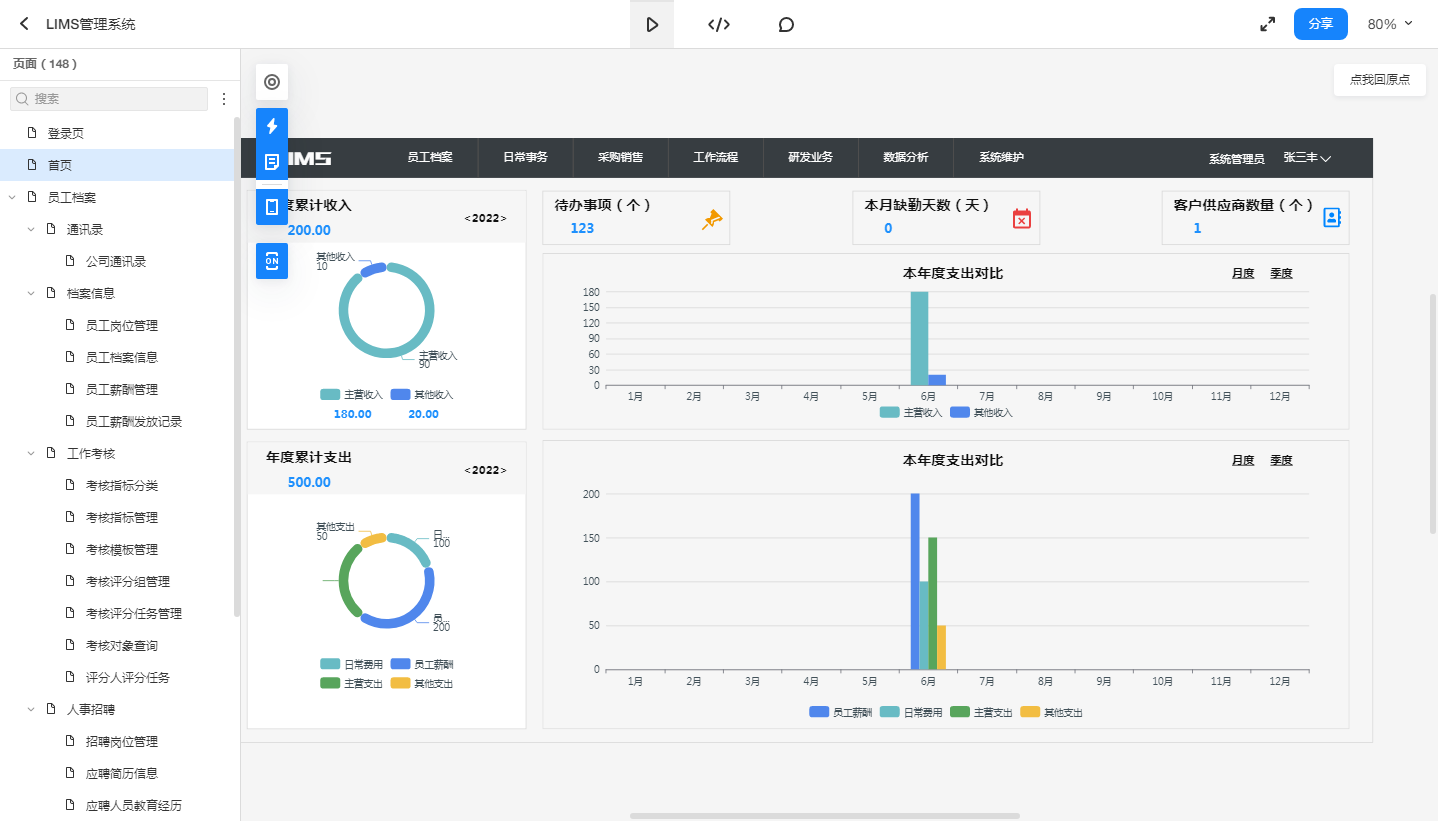This screenshot has height=821, width=1438.
Task: Open the 80% zoom level dropdown
Action: pyautogui.click(x=1390, y=24)
